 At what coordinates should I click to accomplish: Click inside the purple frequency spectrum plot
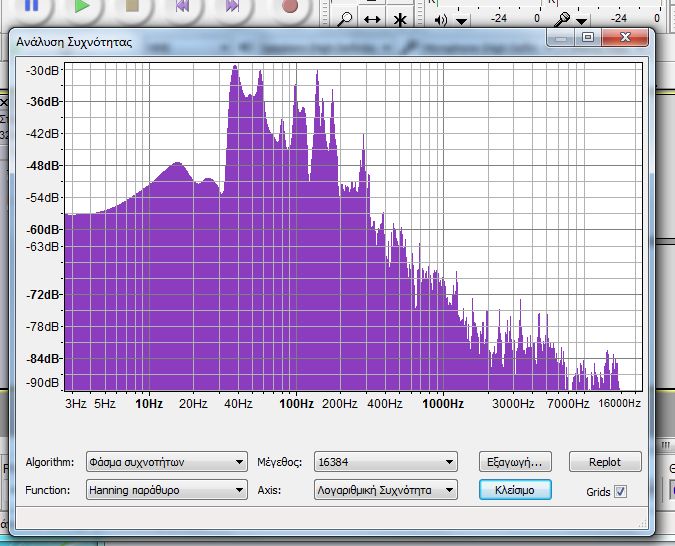tap(353, 226)
